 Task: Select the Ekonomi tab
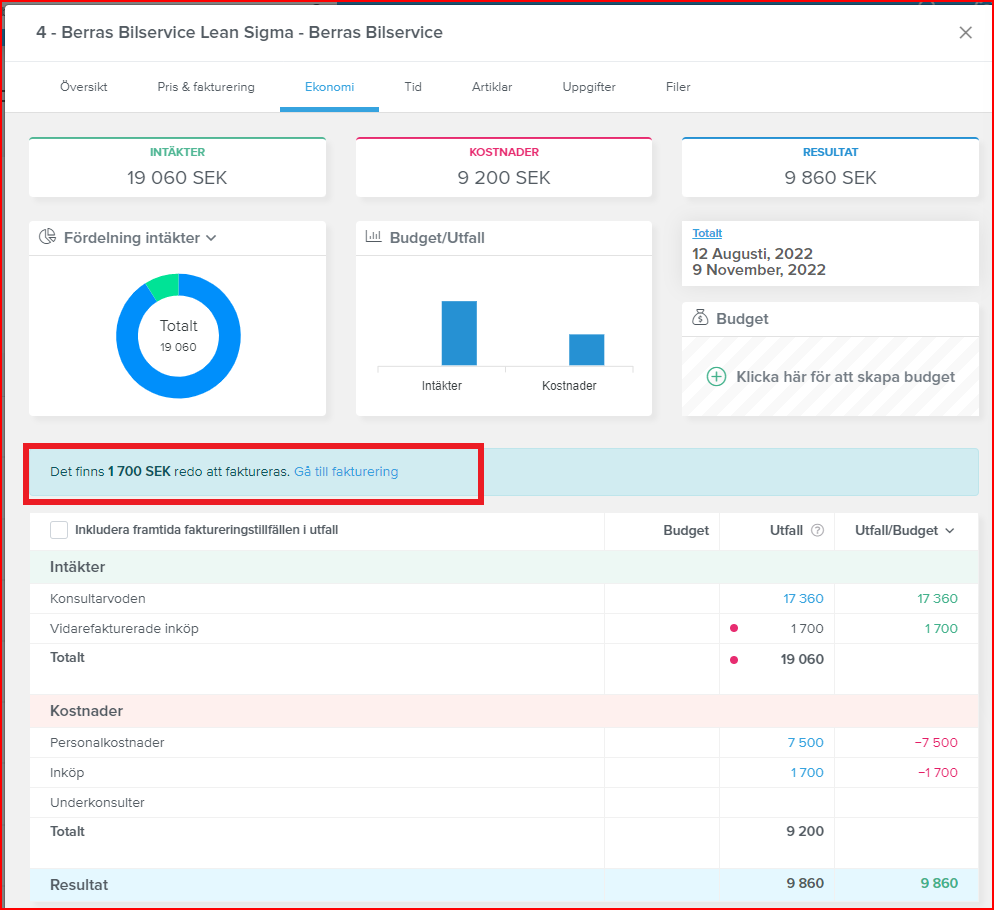tap(330, 87)
